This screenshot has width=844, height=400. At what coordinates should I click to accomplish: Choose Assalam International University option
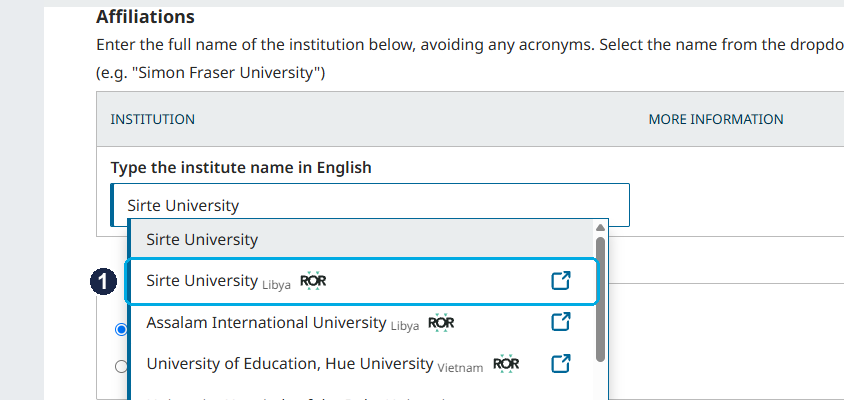click(362, 322)
